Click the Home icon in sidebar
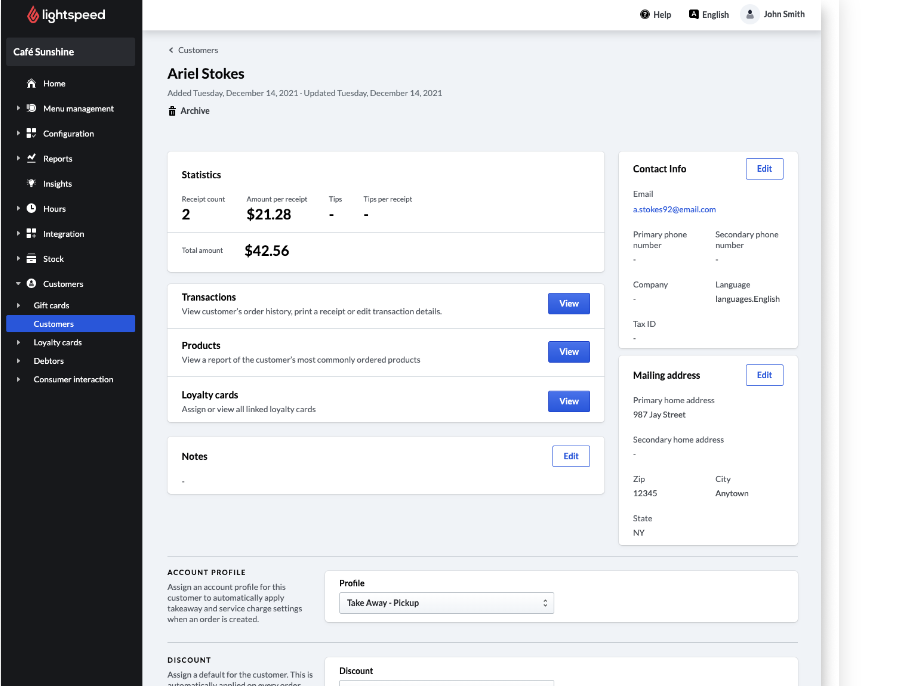Image resolution: width=924 pixels, height=686 pixels. click(32, 84)
